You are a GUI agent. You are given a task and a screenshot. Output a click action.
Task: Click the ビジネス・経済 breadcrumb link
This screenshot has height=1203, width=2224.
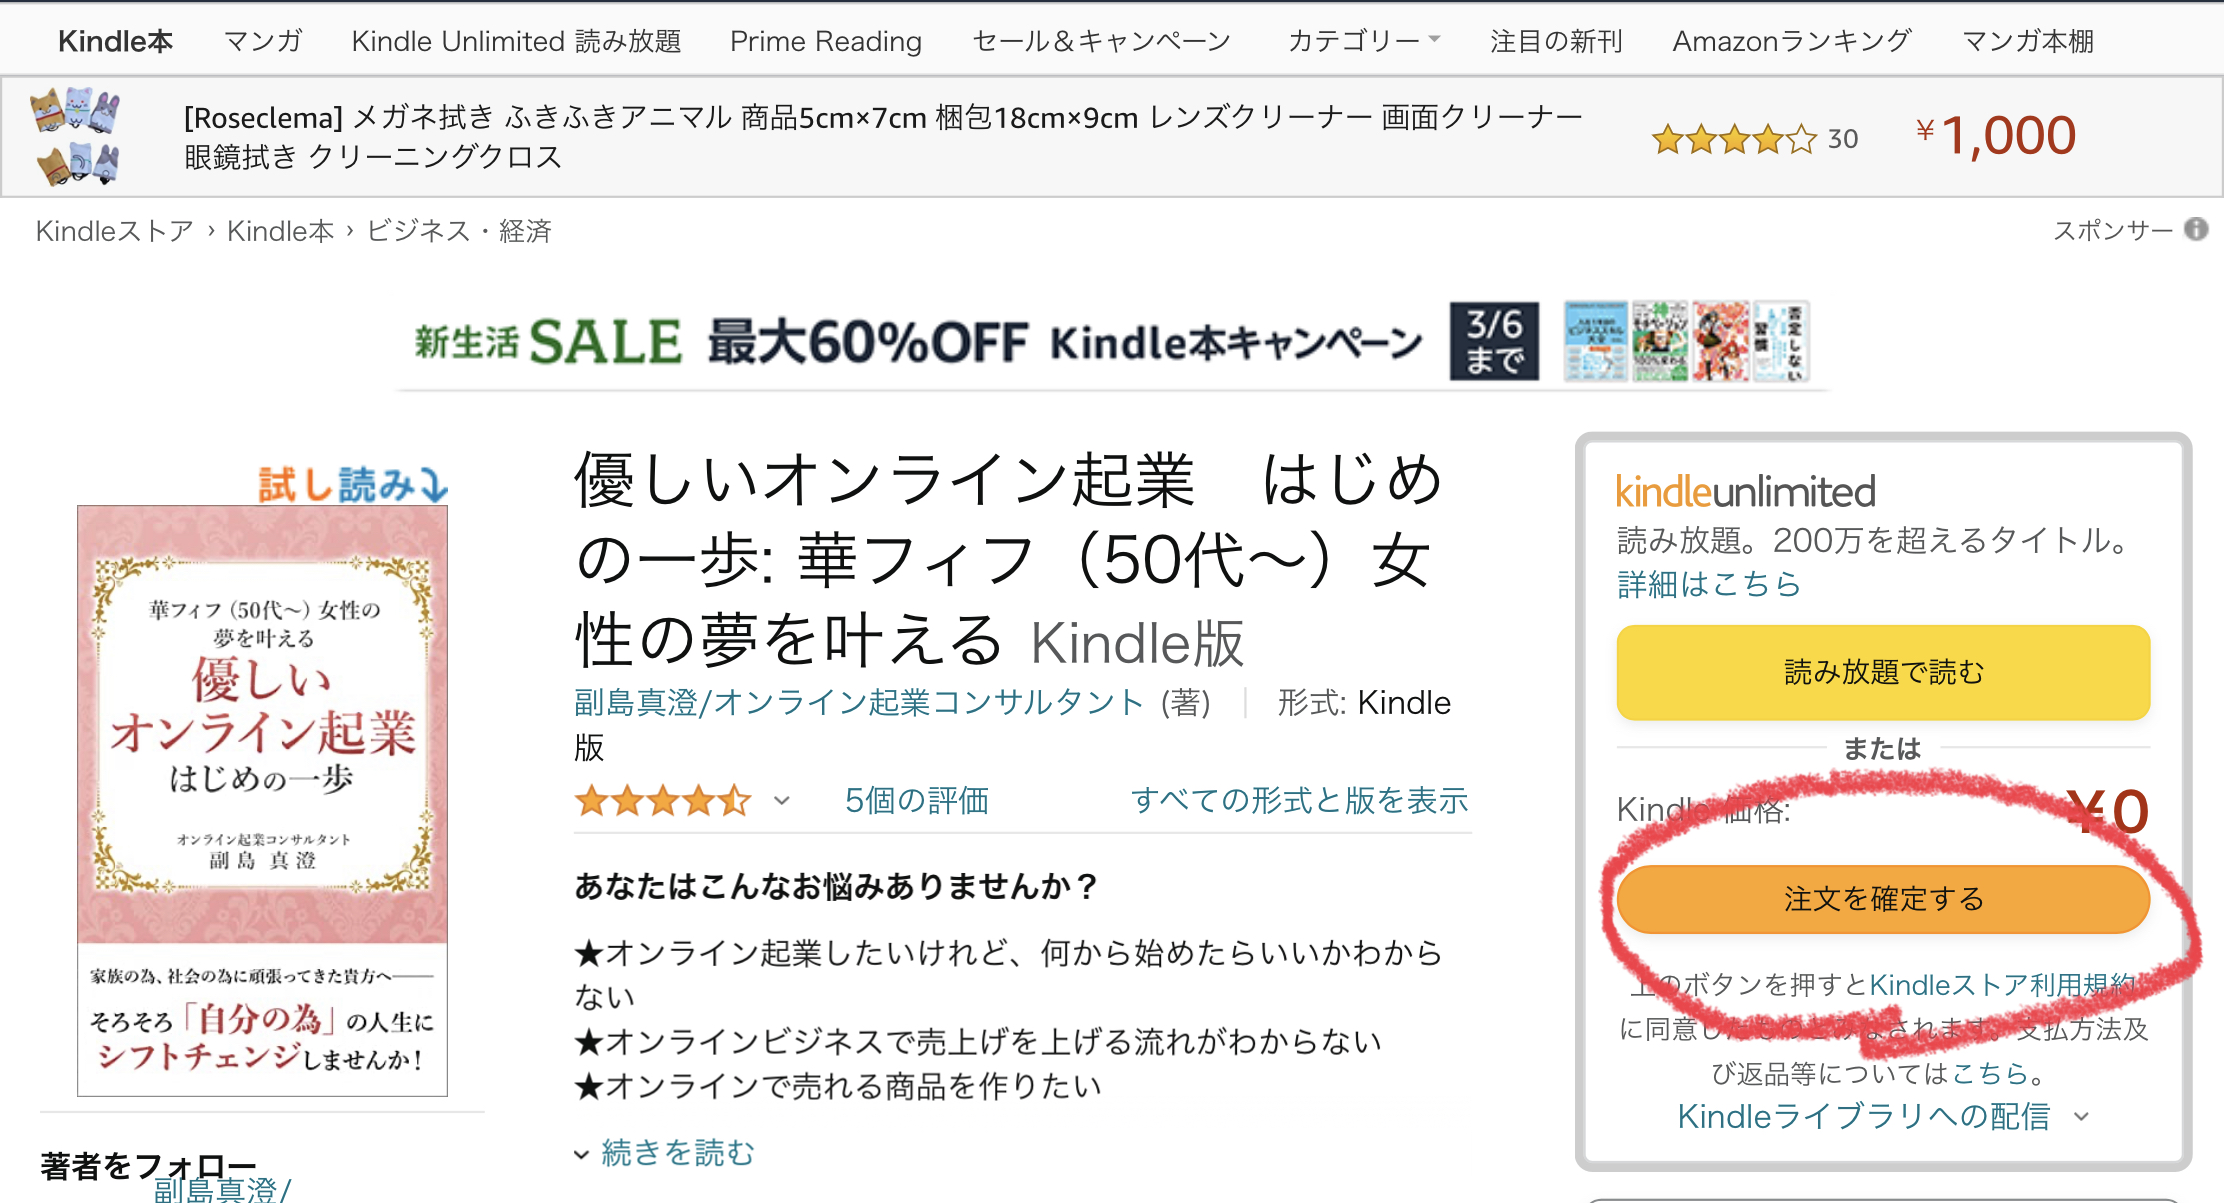pos(459,231)
